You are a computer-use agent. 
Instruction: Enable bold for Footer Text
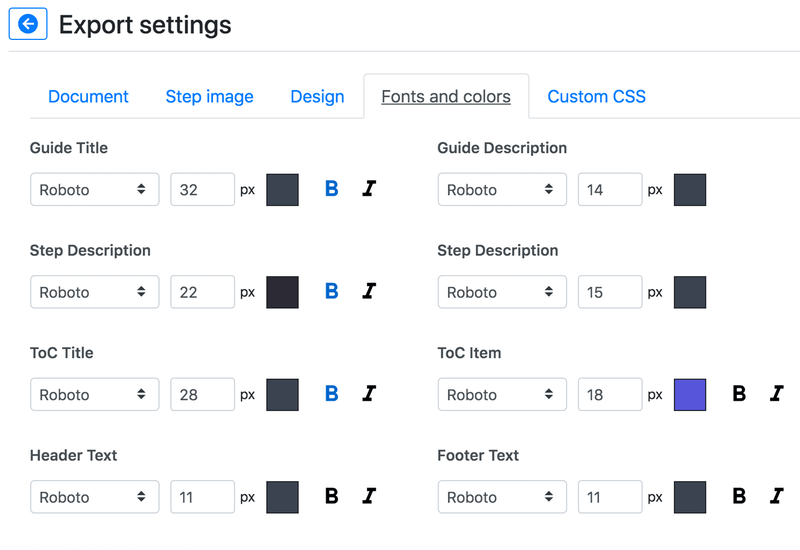pos(739,496)
